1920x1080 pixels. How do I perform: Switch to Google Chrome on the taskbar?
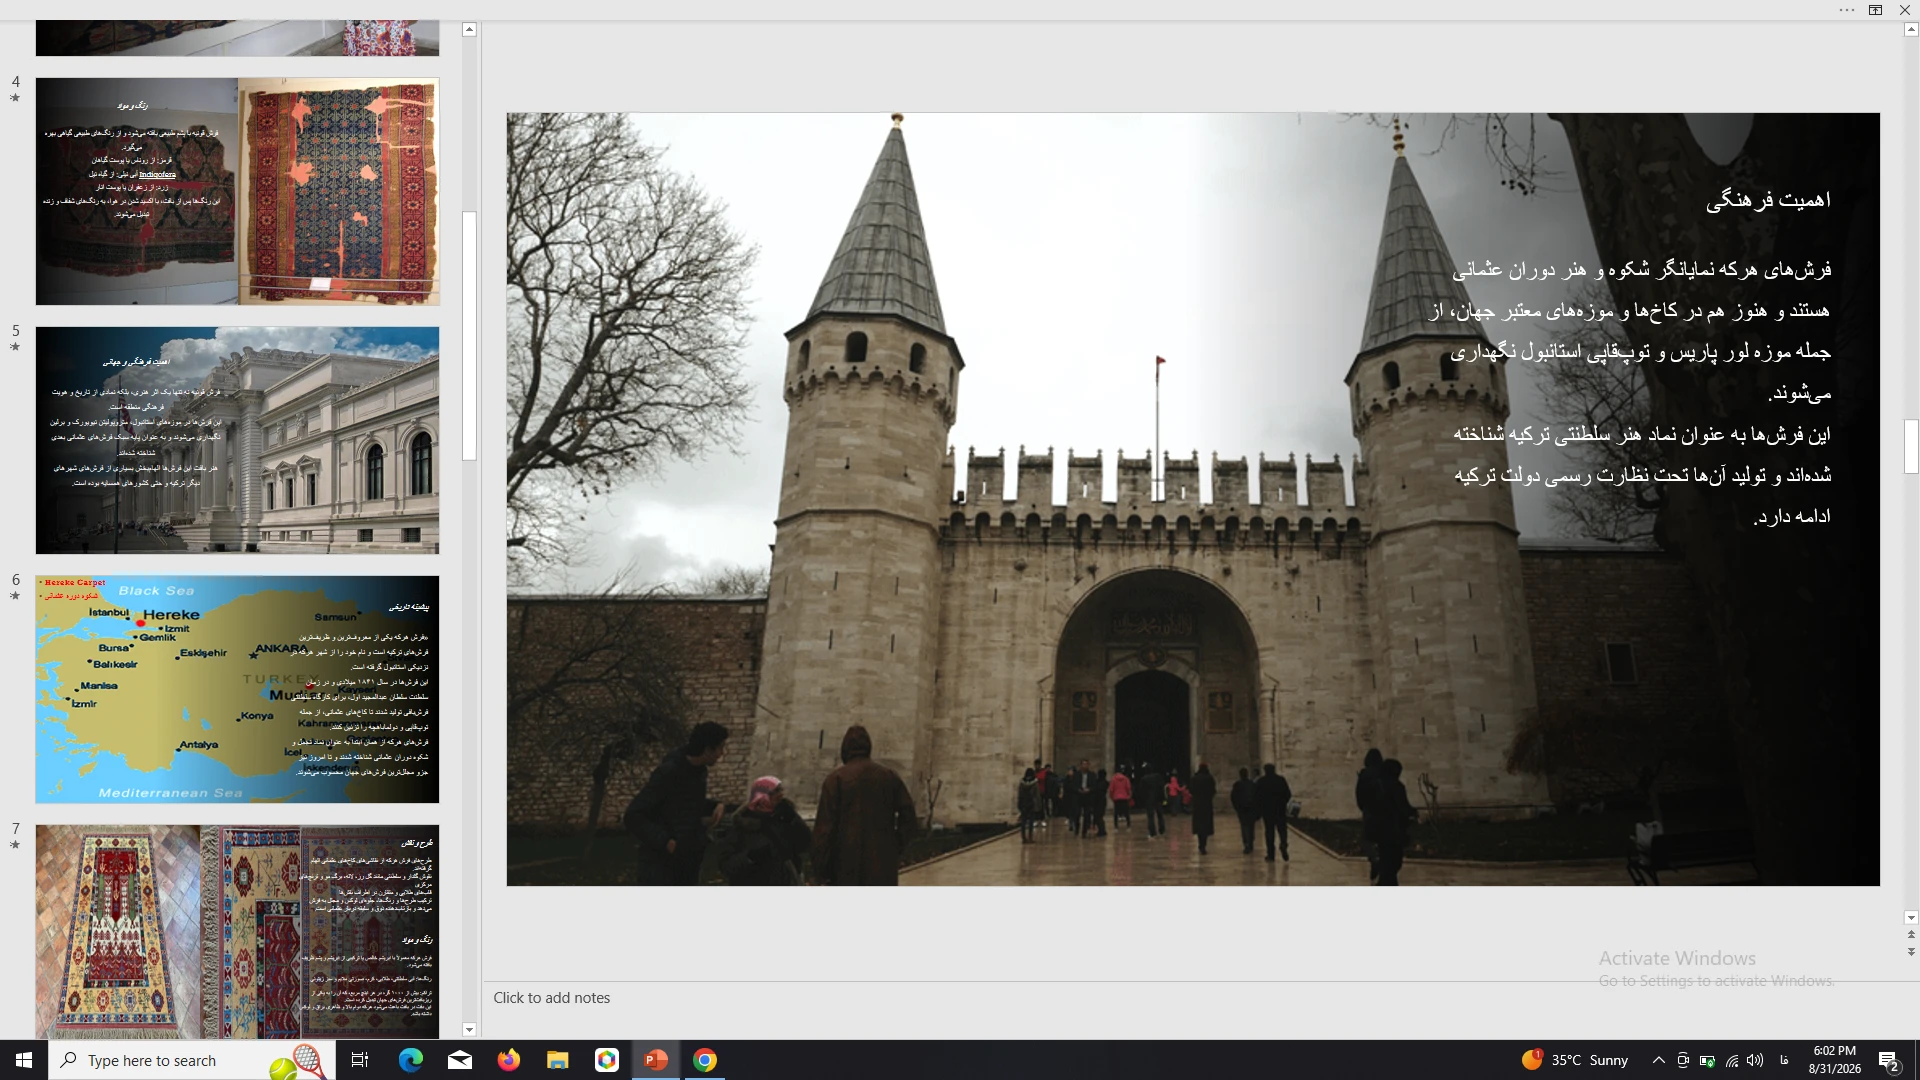(x=705, y=1060)
